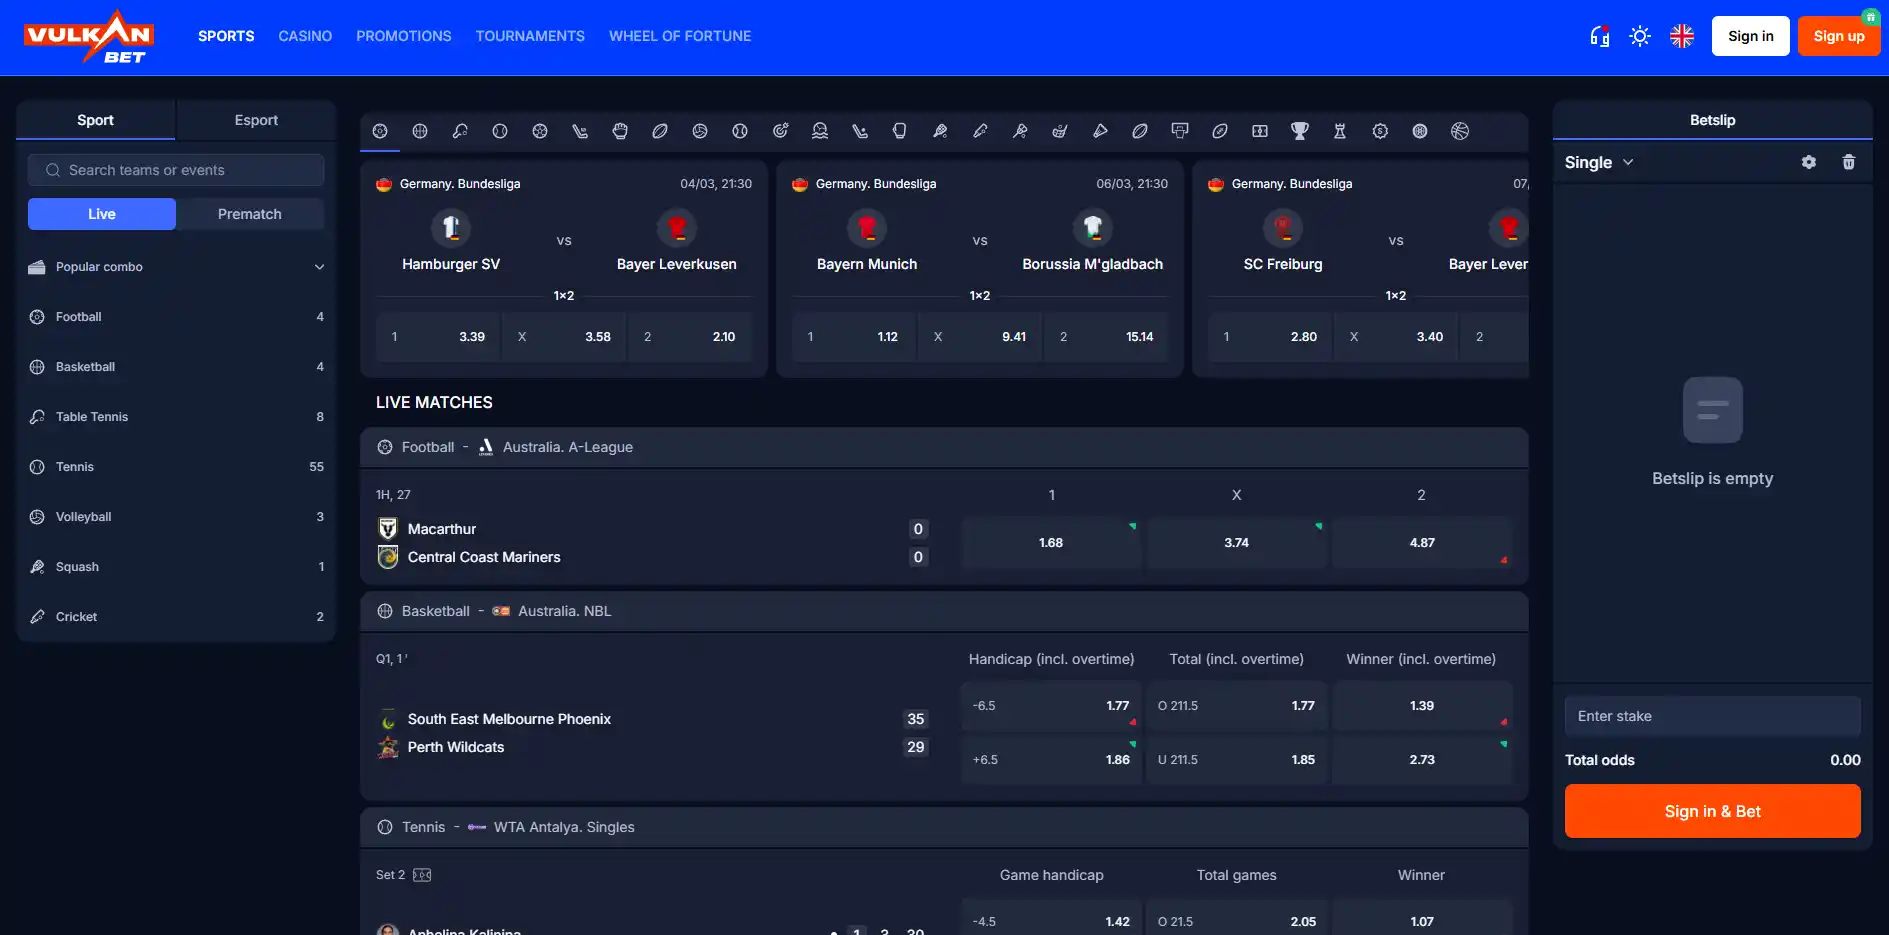This screenshot has width=1889, height=935.
Task: Click the Sign up button
Action: point(1839,36)
